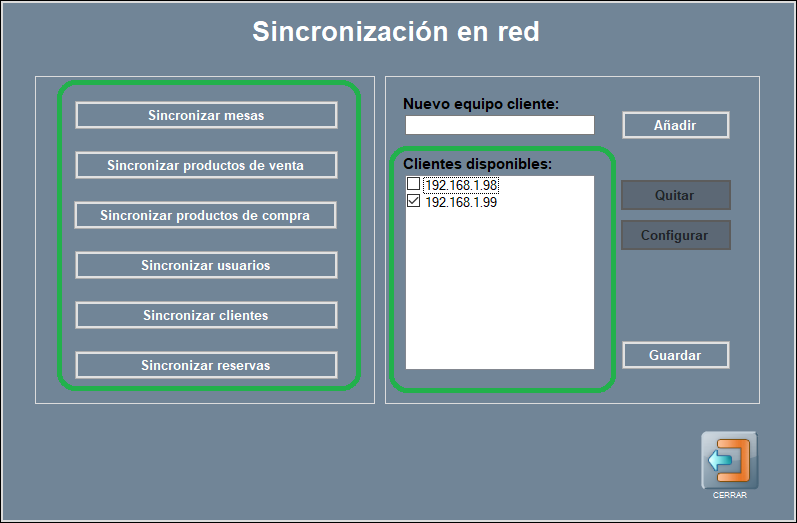Screen dimensions: 797x523
Task: Click the Sincronizar clientes button
Action: tap(206, 315)
